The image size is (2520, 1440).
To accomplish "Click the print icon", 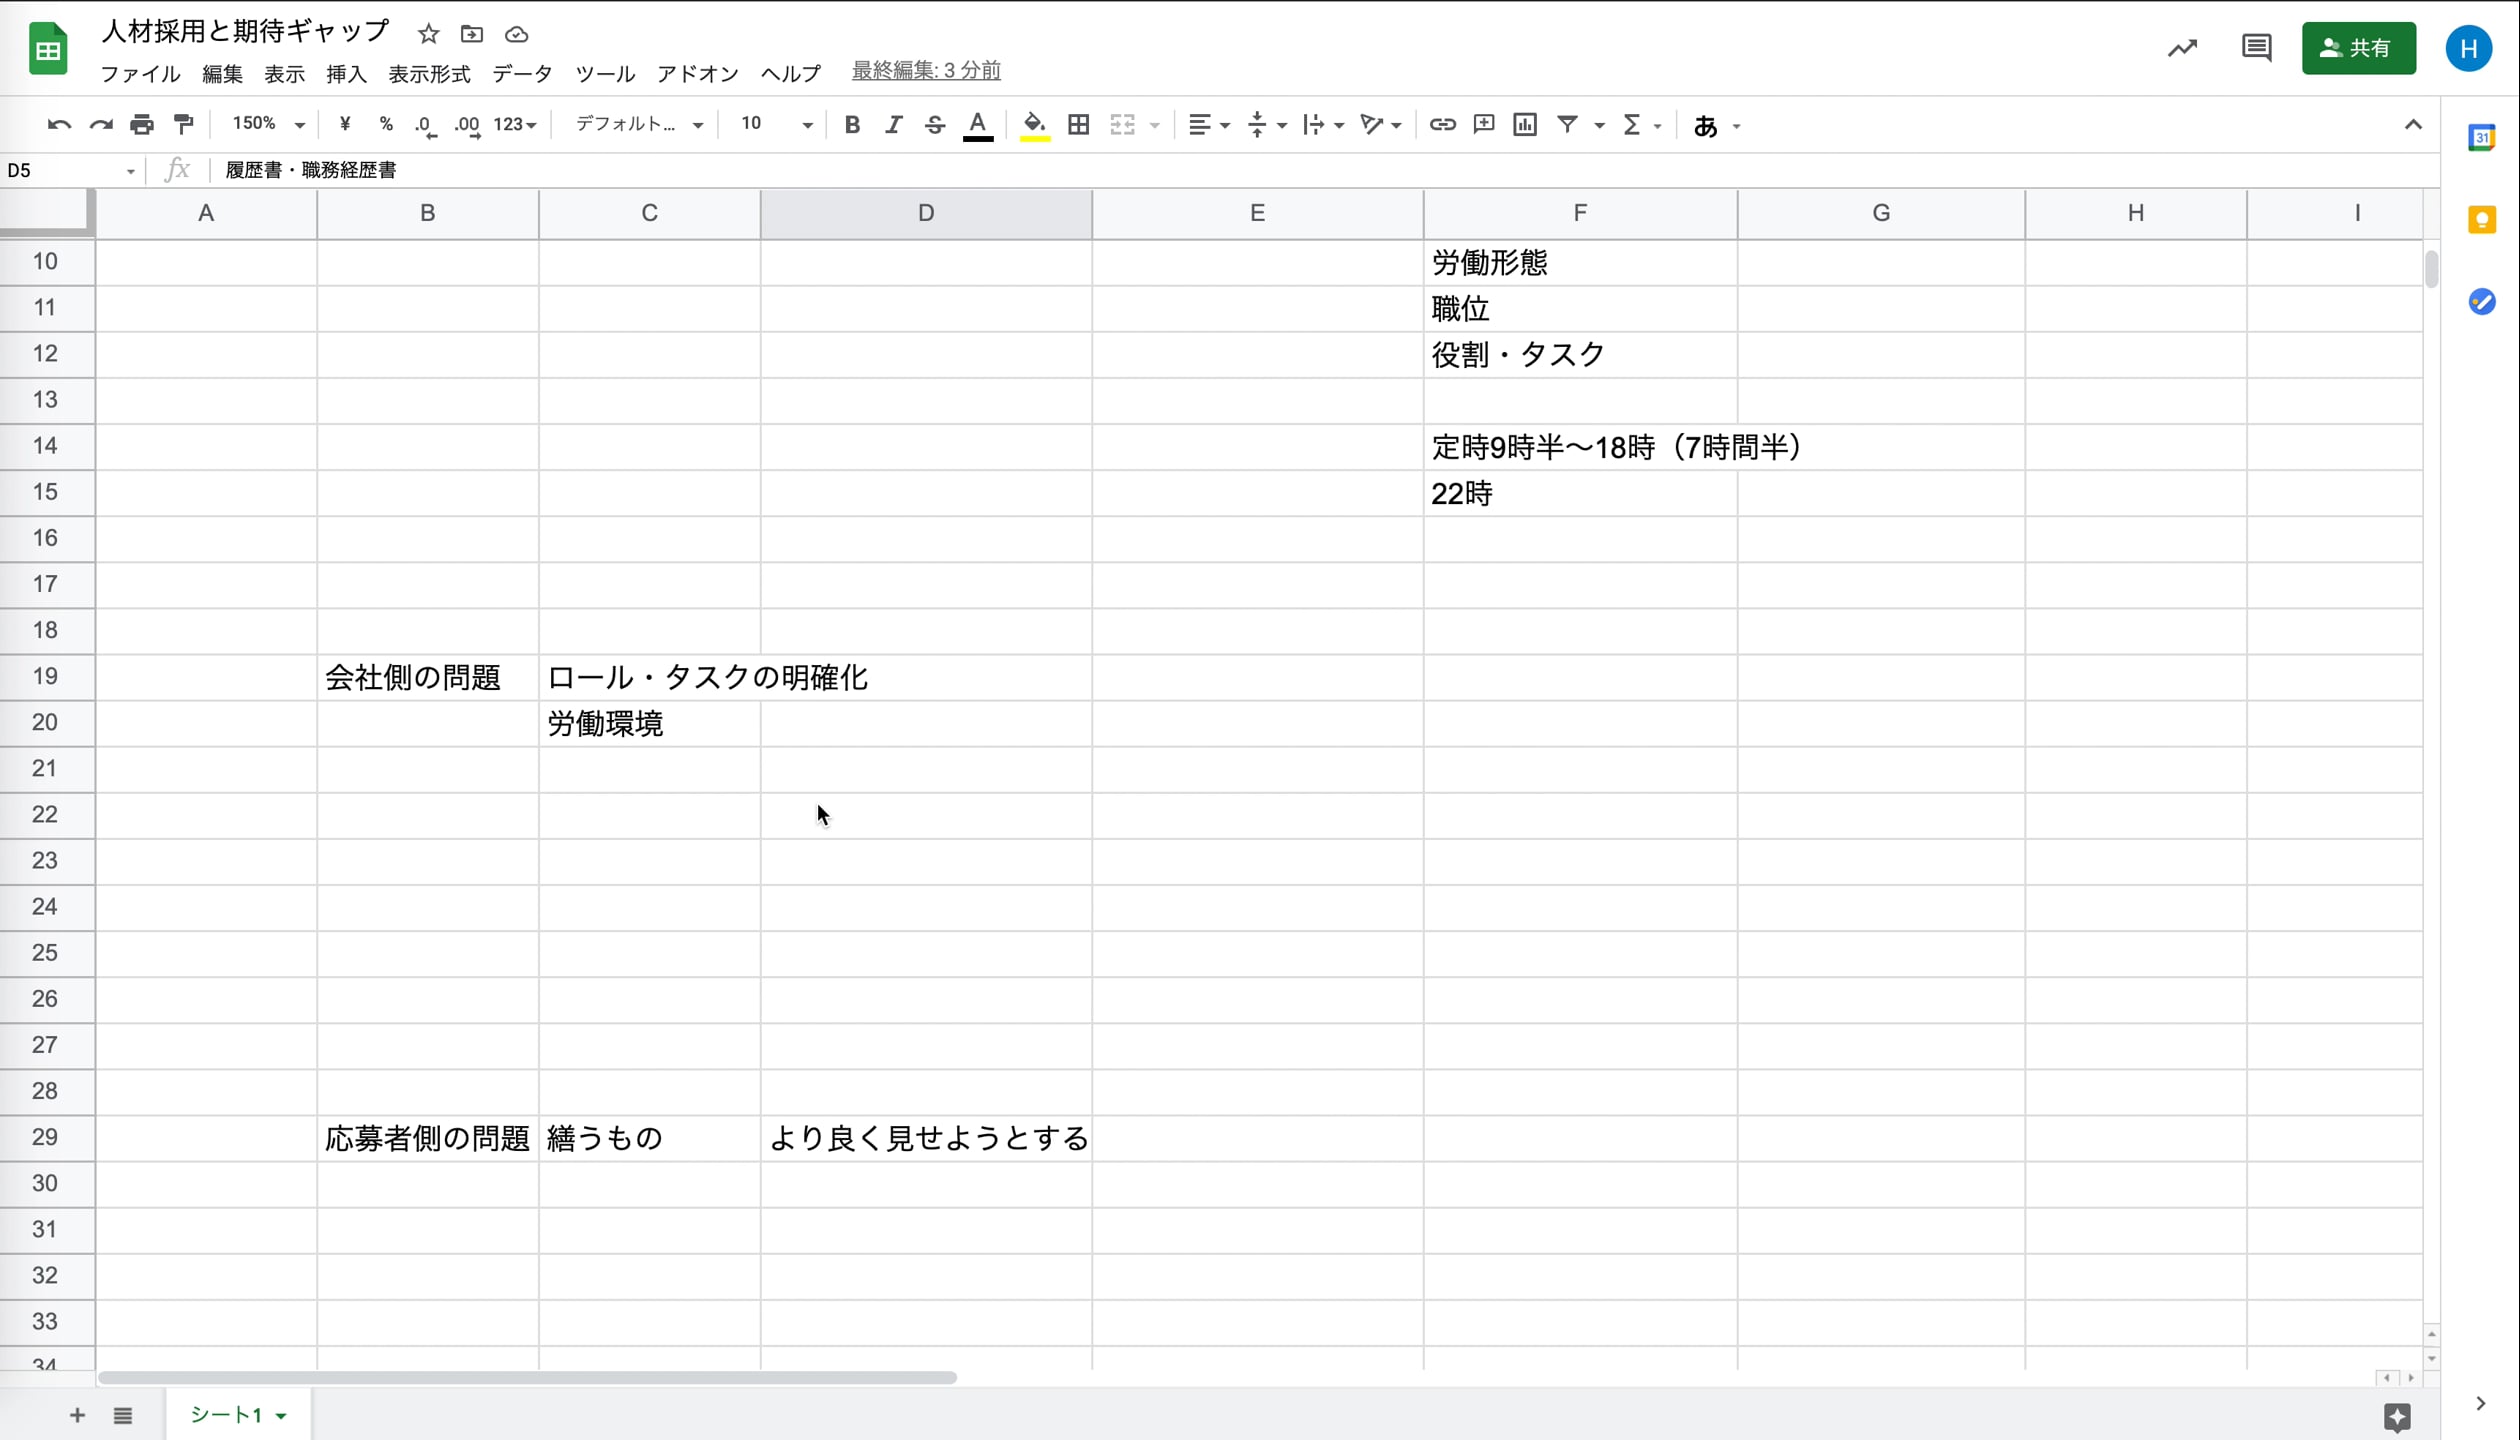I will pos(142,124).
